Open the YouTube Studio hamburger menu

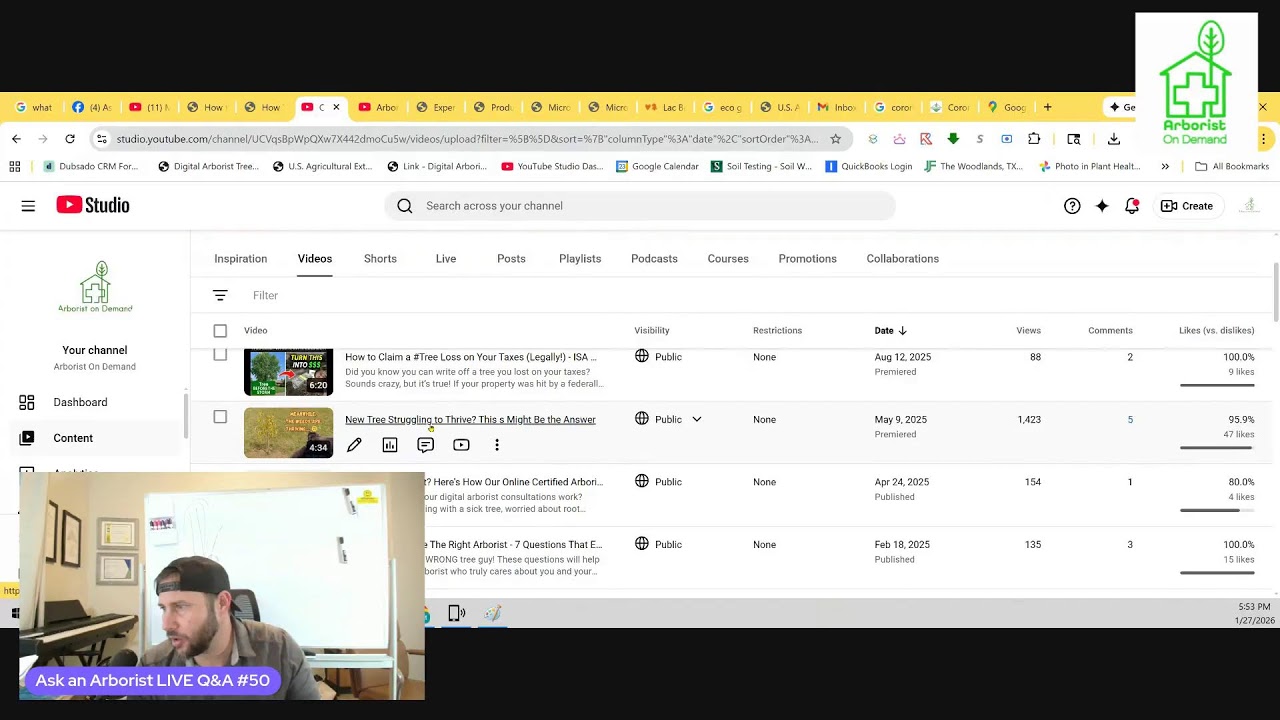click(x=28, y=206)
